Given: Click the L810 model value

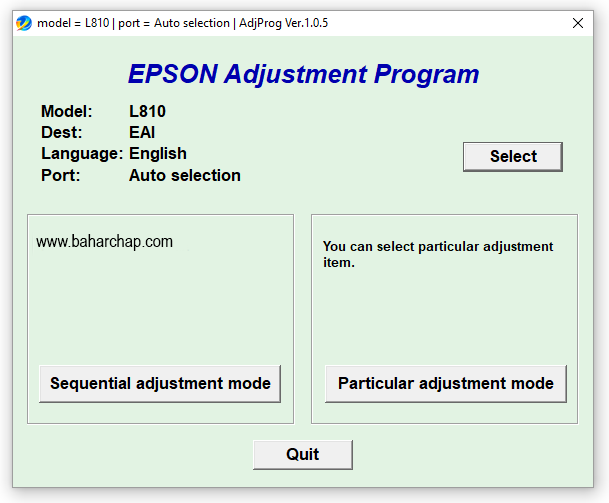Looking at the screenshot, I should coord(147,111).
